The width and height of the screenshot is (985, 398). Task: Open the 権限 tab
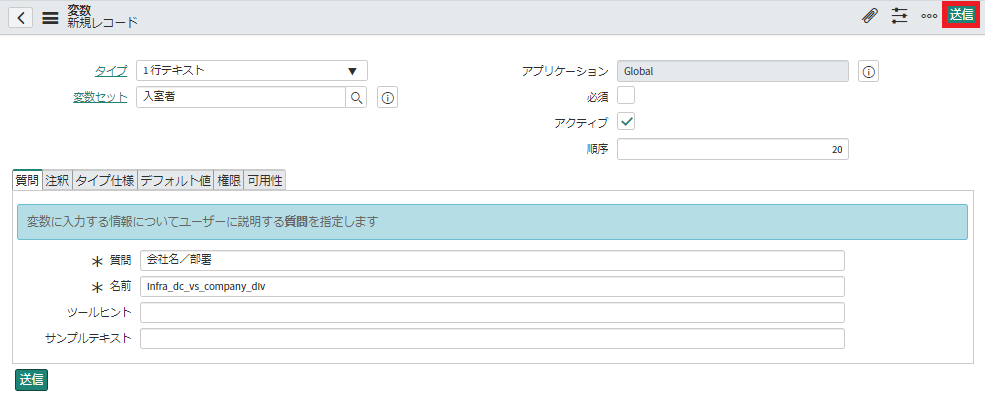coord(229,181)
